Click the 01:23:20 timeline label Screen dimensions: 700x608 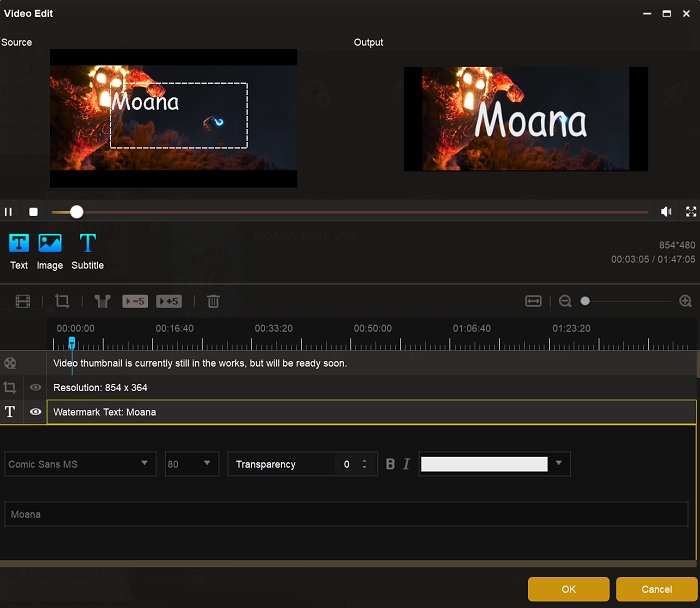click(x=571, y=329)
